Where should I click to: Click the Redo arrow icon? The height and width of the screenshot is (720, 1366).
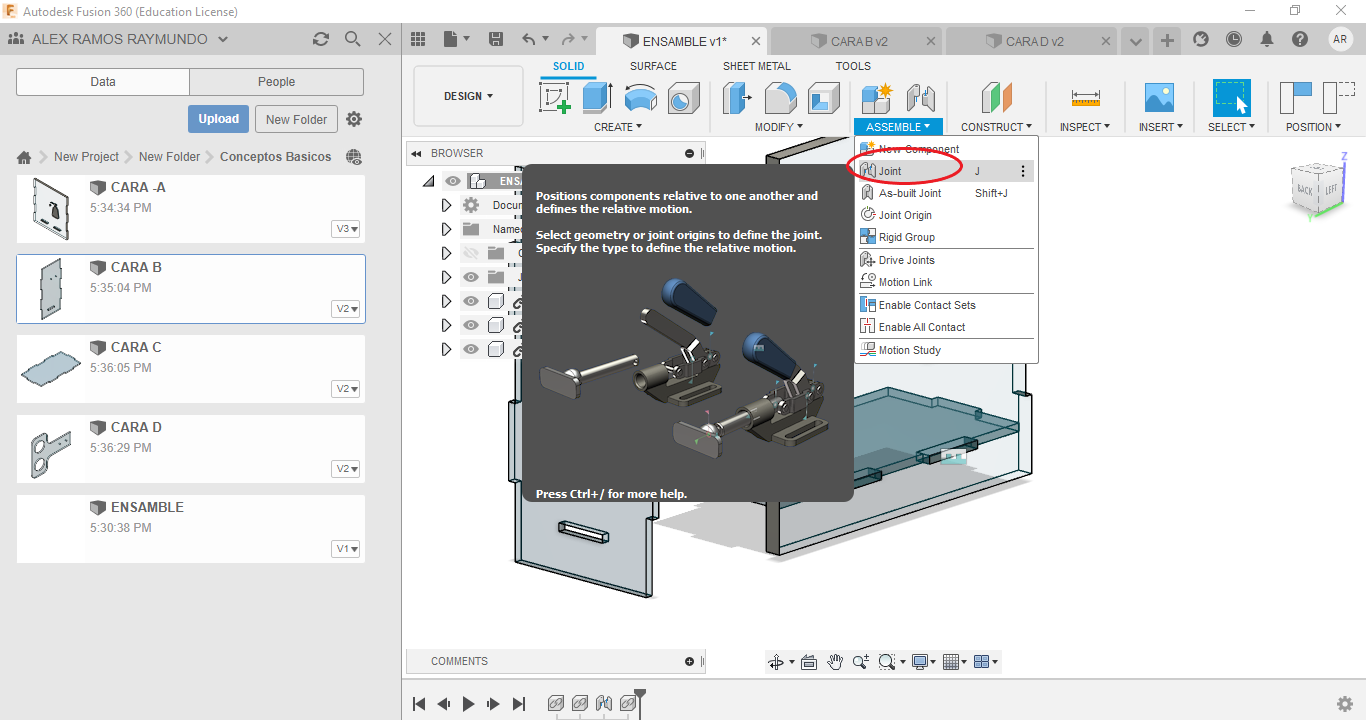(x=568, y=40)
